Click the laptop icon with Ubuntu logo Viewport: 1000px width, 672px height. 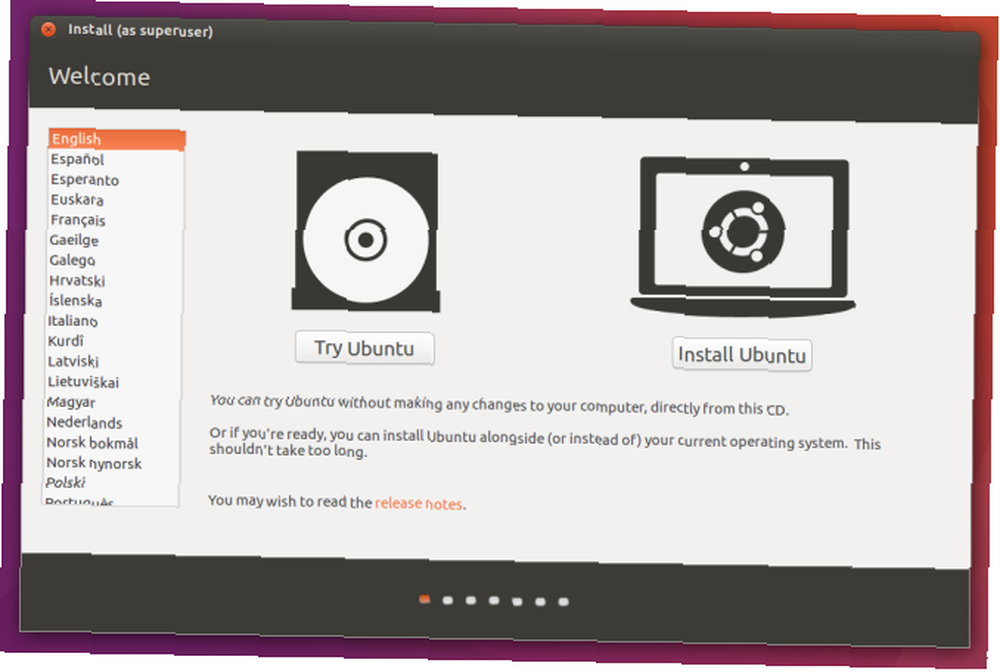743,237
